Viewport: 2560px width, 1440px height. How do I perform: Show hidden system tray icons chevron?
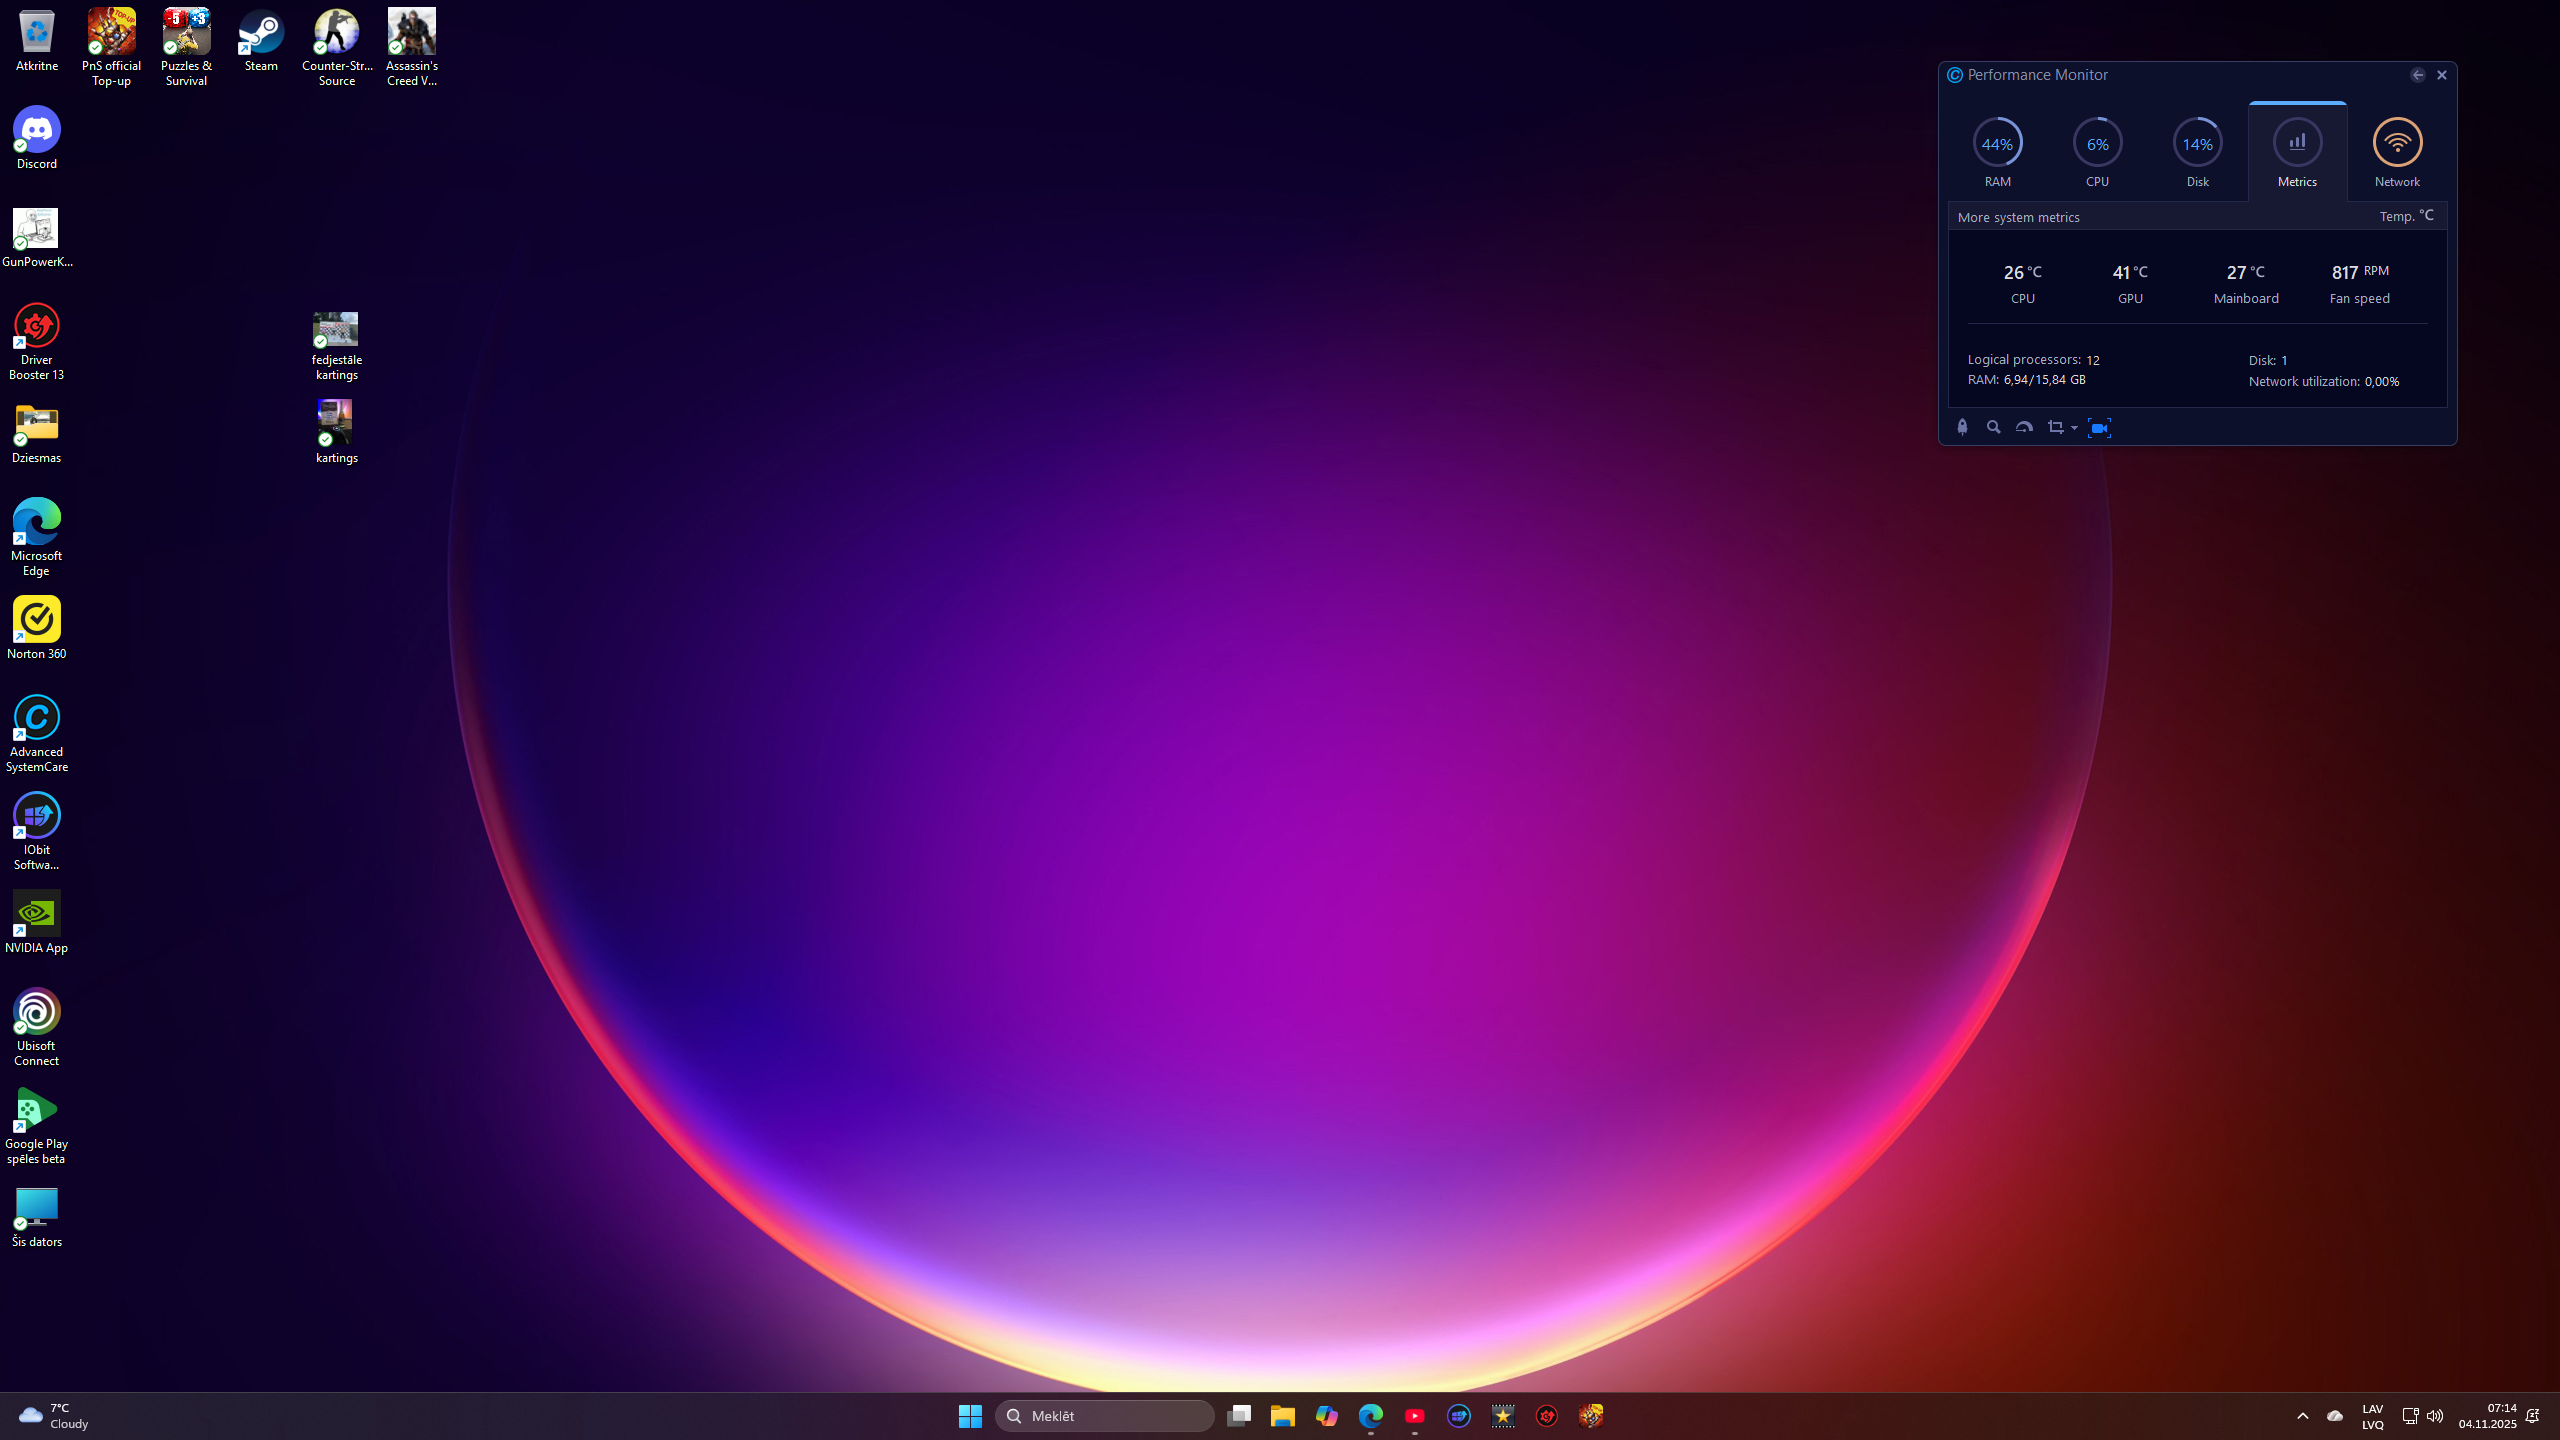coord(2303,1416)
